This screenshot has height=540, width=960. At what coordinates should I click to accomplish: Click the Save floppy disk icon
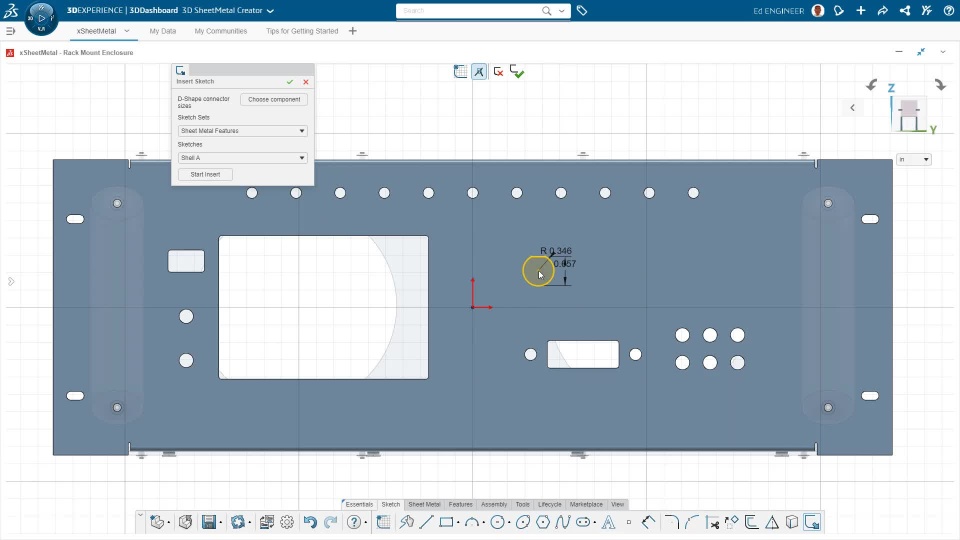pos(209,522)
